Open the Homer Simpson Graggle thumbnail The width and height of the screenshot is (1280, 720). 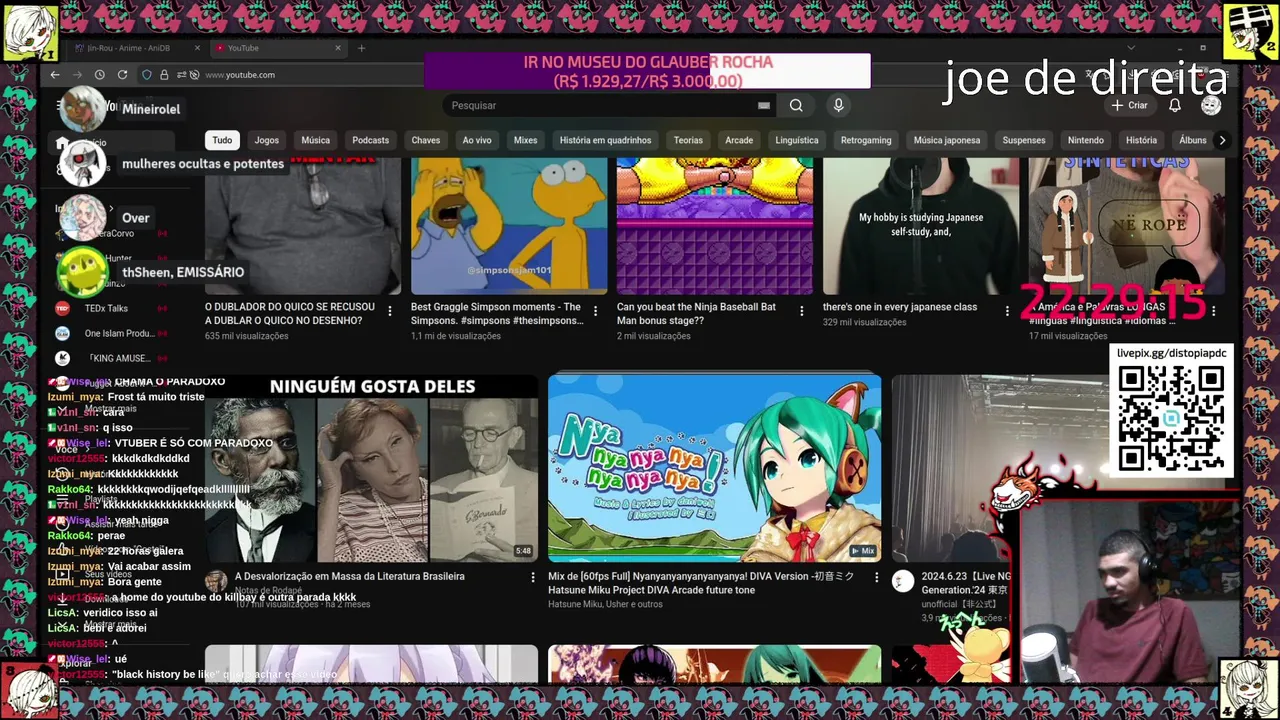pyautogui.click(x=509, y=226)
